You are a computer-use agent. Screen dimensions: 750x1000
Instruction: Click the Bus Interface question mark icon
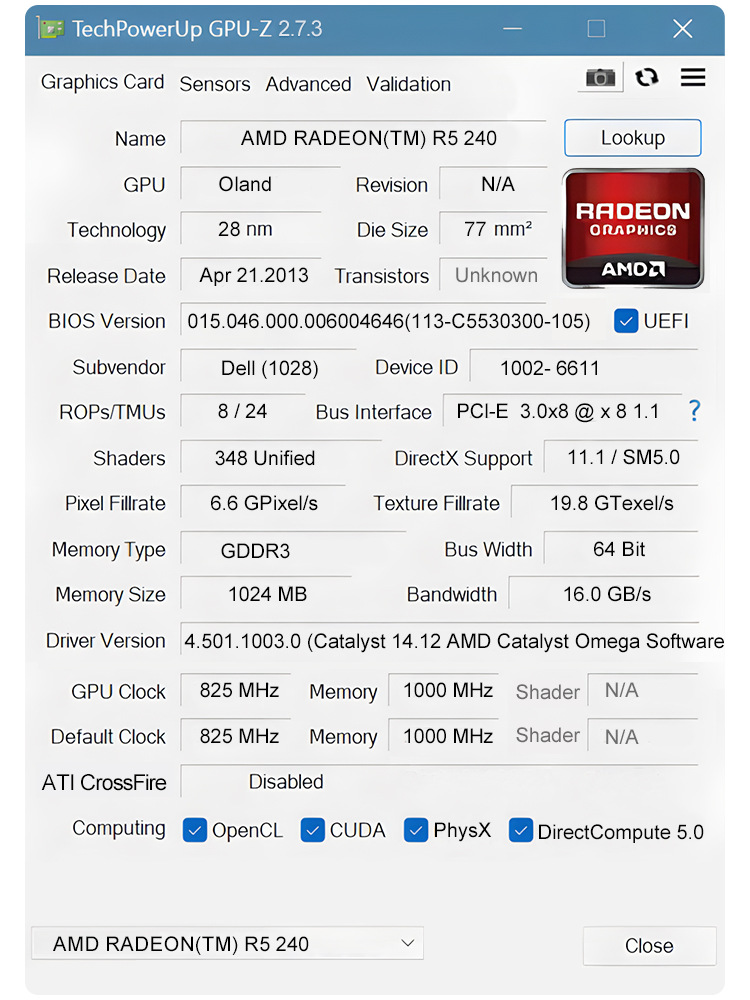pos(694,411)
